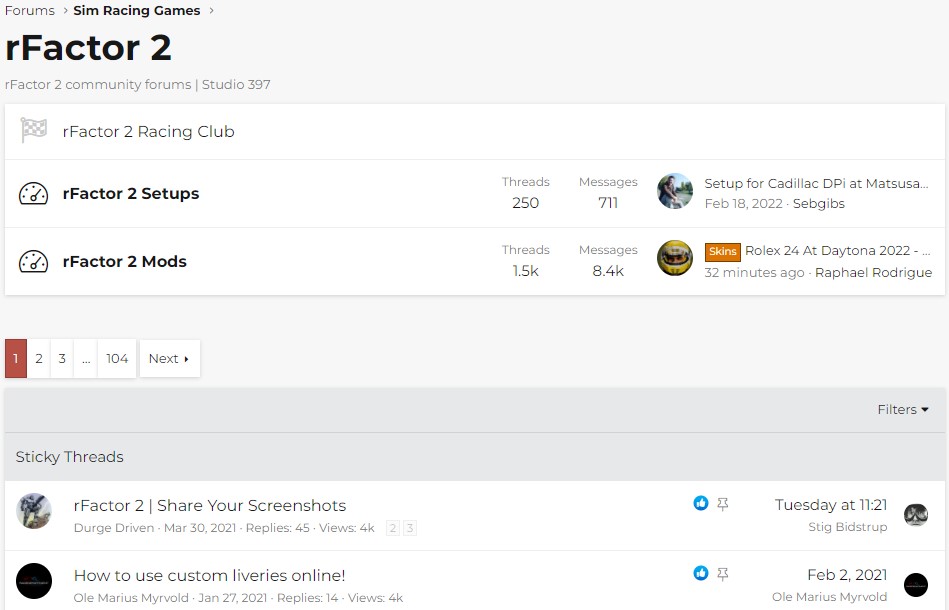Open the Sim Racing Games breadcrumb

137,10
